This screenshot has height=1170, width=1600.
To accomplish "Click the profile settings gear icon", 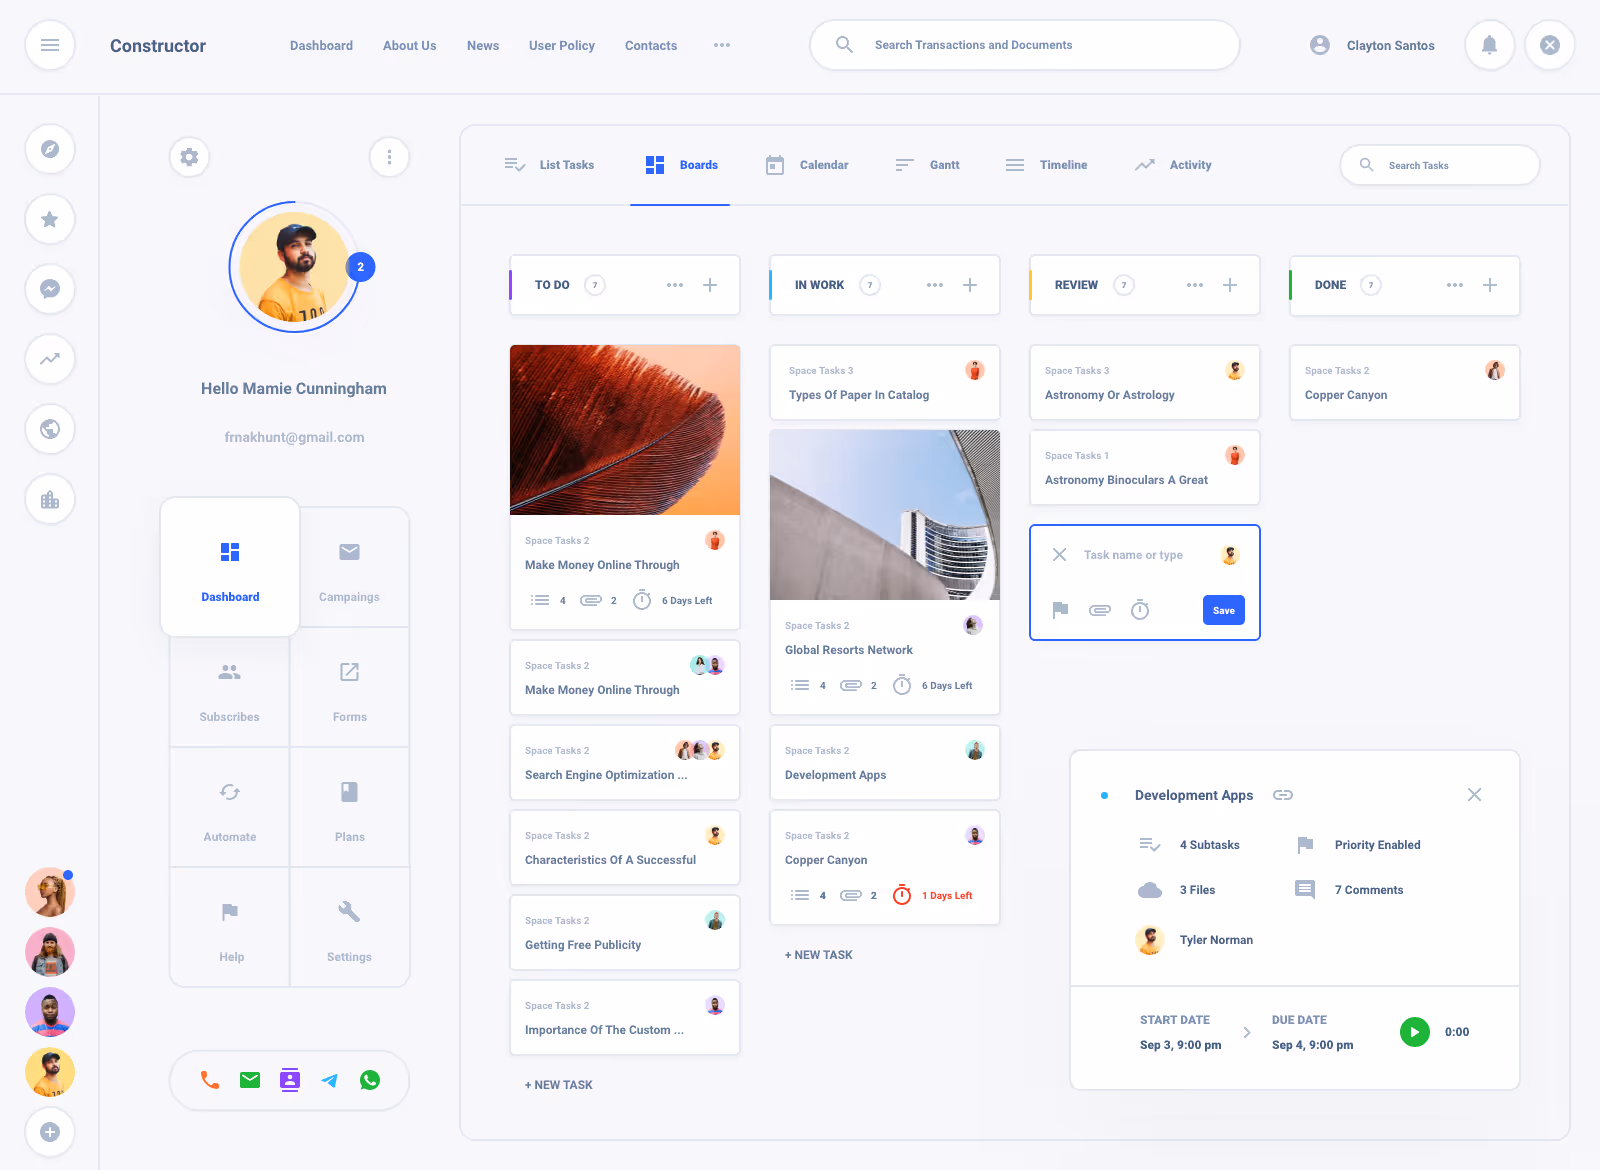I will [189, 157].
